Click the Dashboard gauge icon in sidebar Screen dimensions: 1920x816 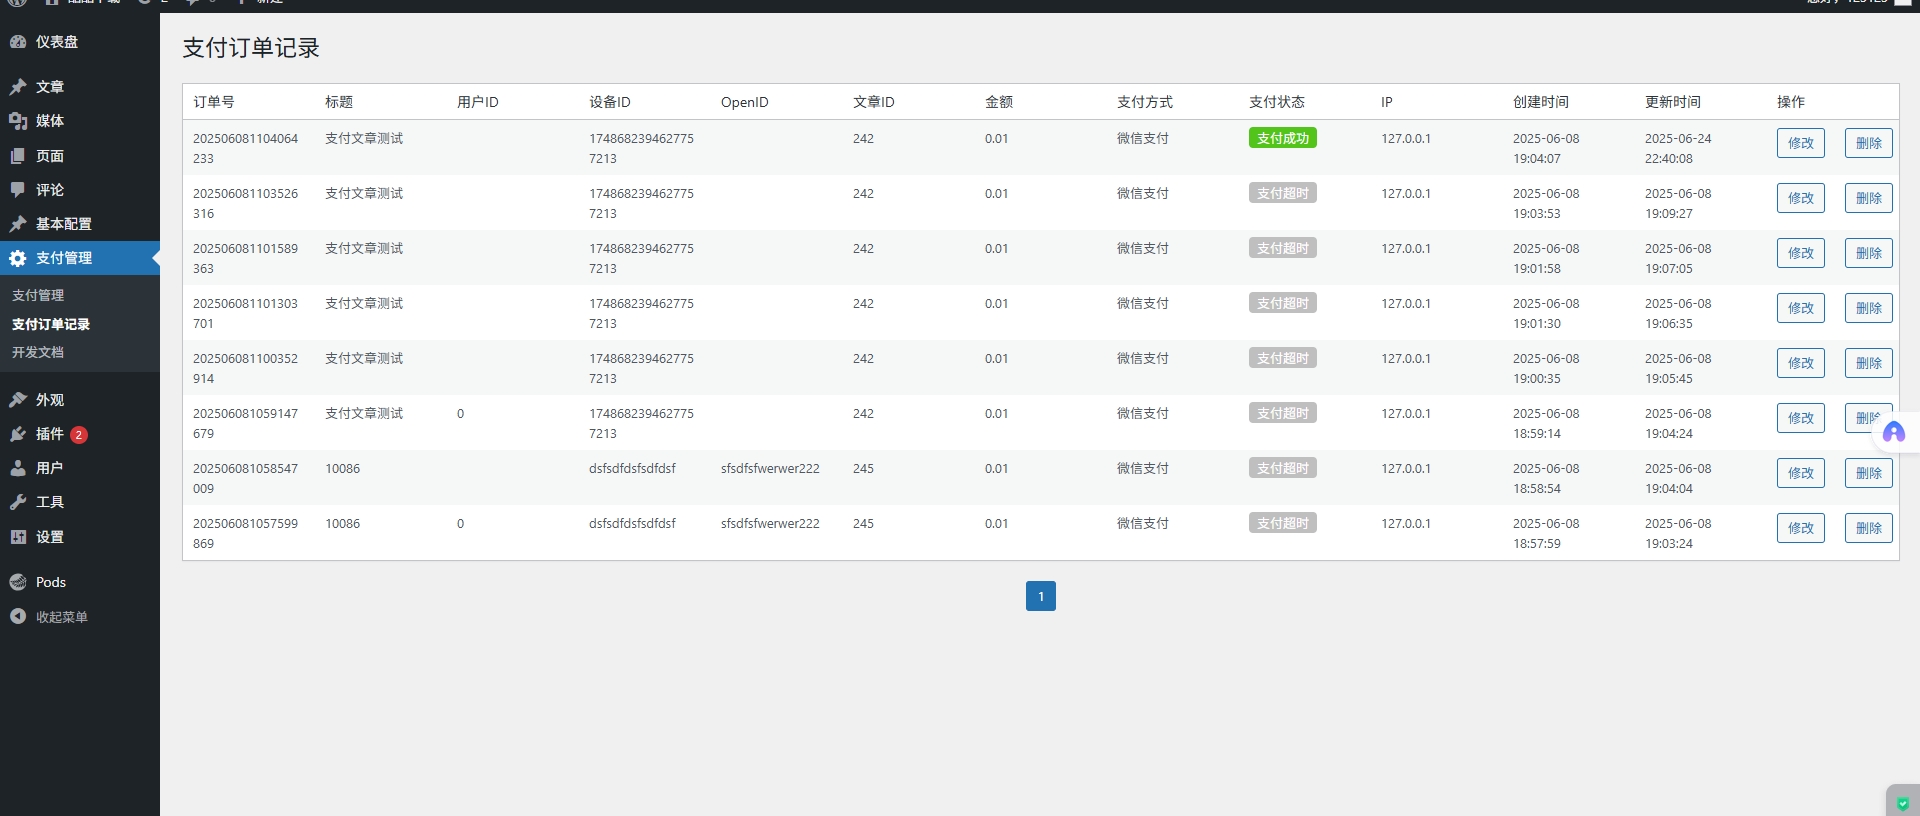pos(18,42)
